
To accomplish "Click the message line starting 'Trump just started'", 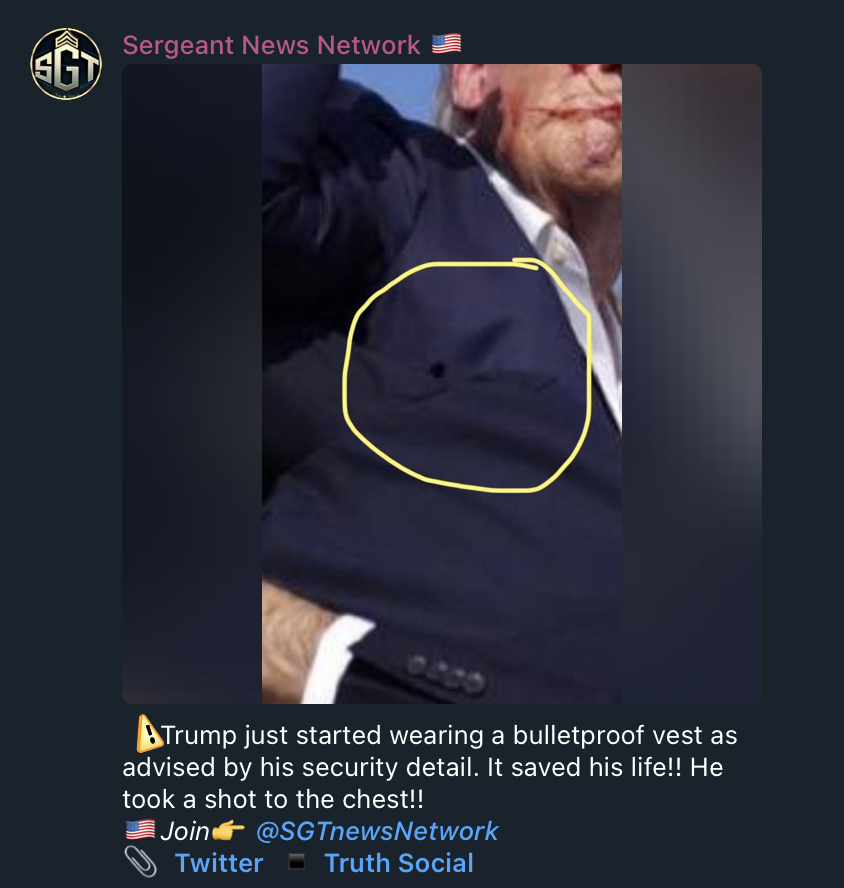I will pyautogui.click(x=437, y=735).
